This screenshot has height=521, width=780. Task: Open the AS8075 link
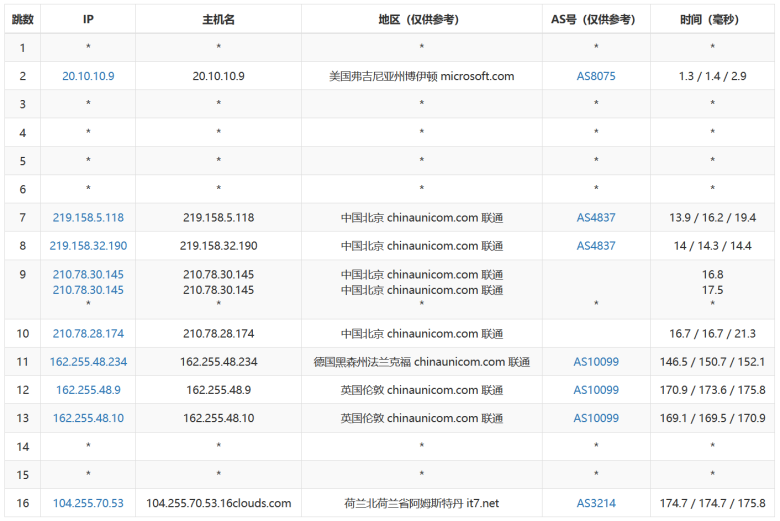[x=596, y=76]
